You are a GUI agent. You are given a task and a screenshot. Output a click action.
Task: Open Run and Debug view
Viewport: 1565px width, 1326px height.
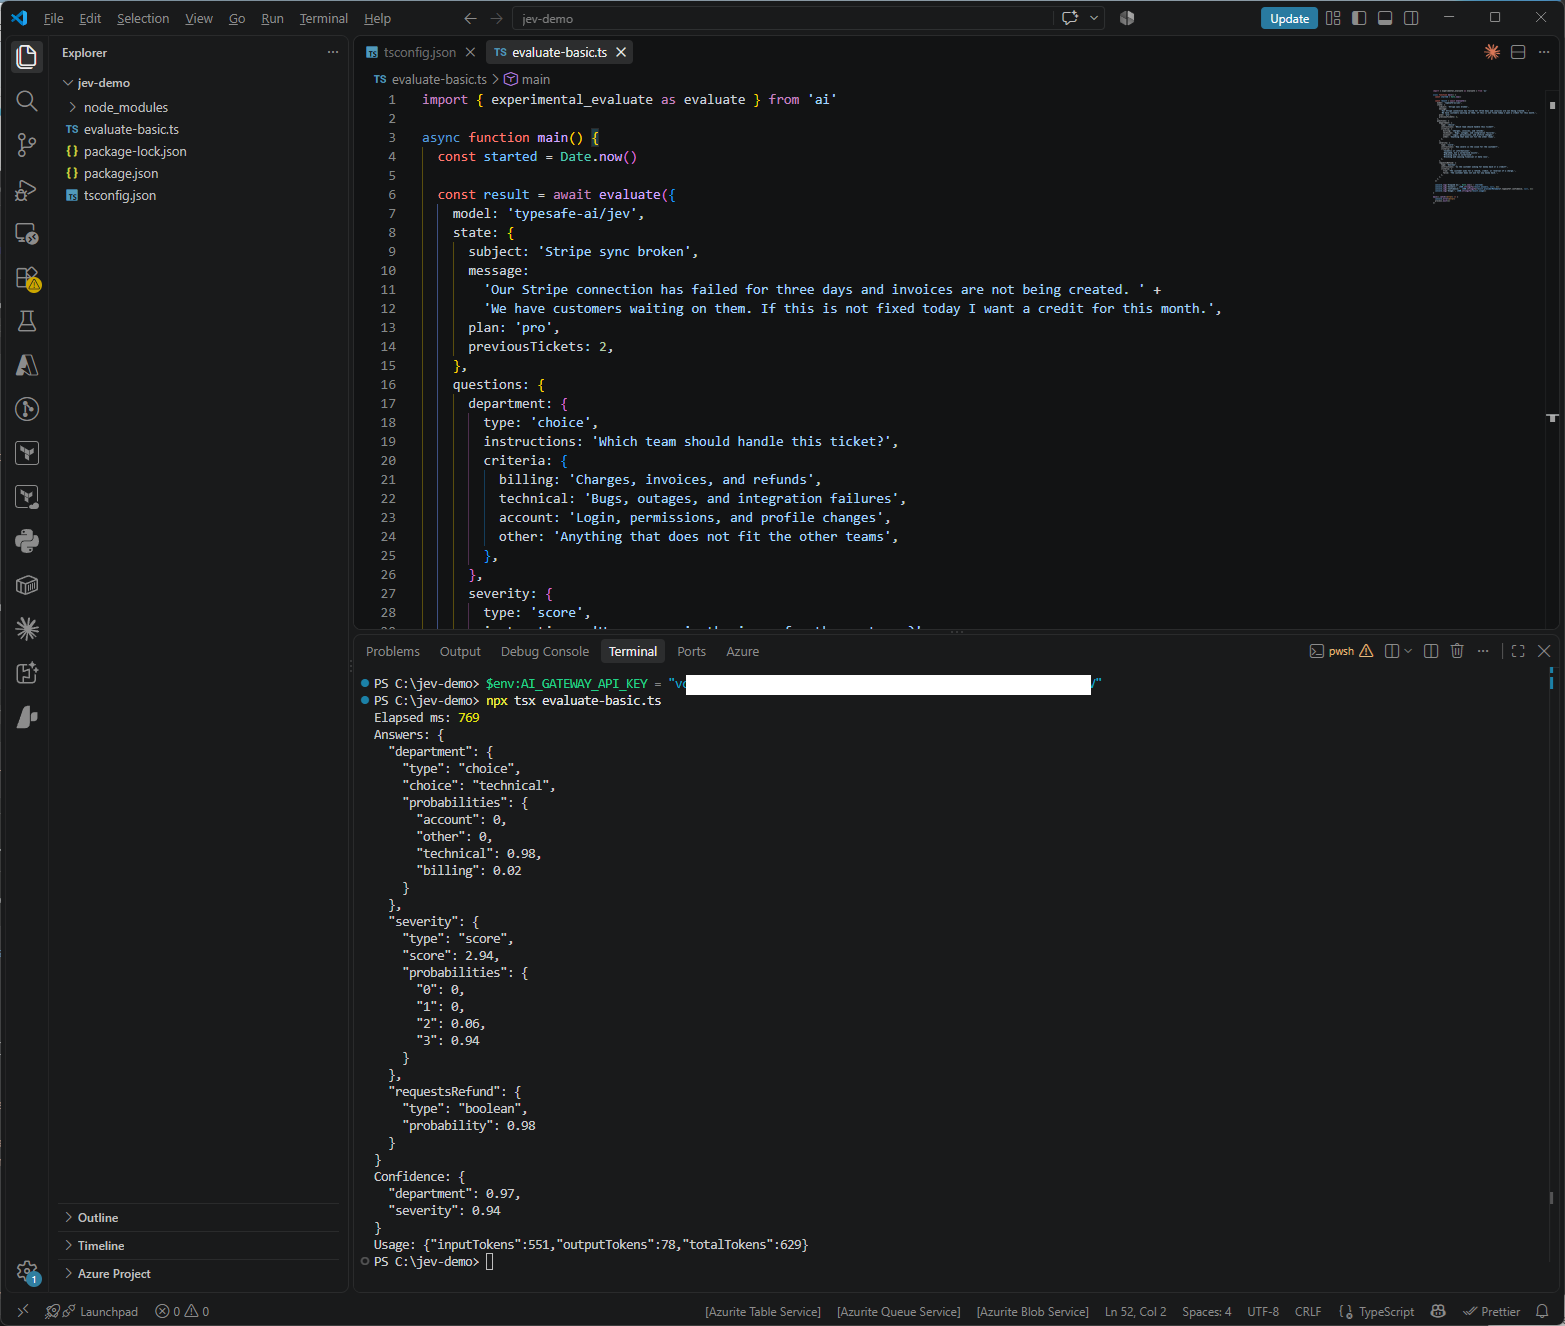click(x=27, y=189)
